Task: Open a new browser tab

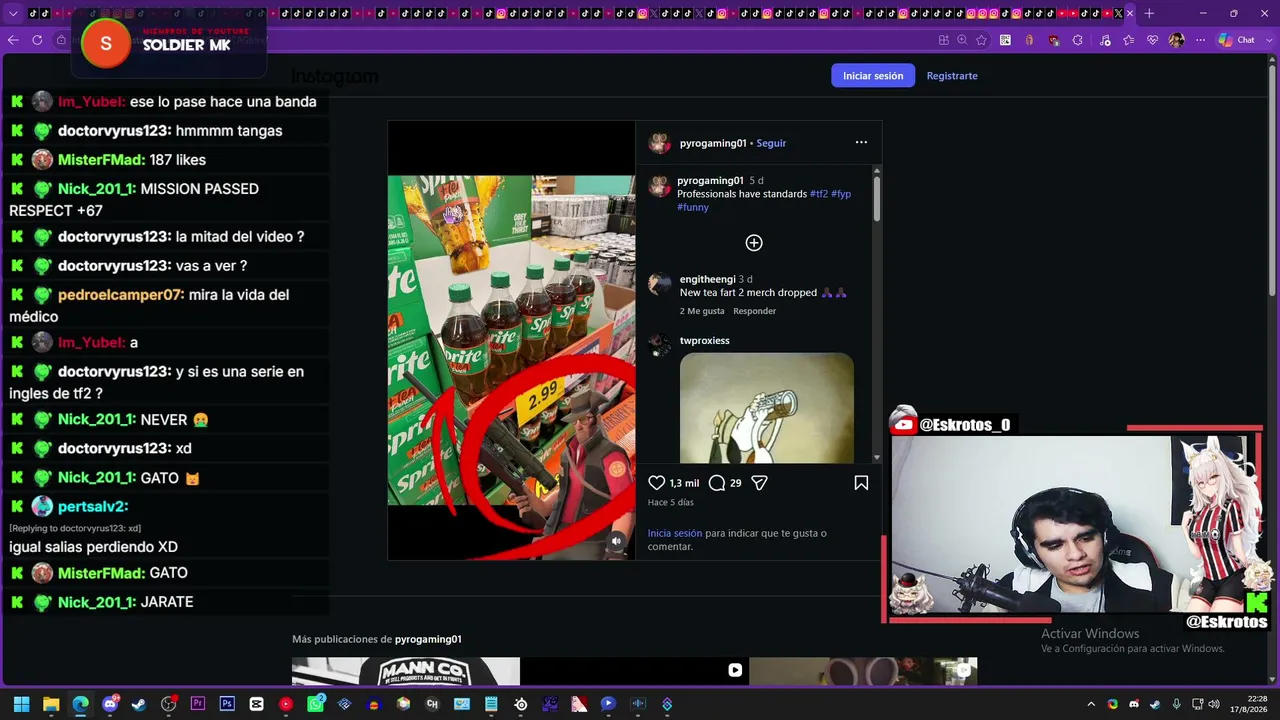Action: point(1149,13)
